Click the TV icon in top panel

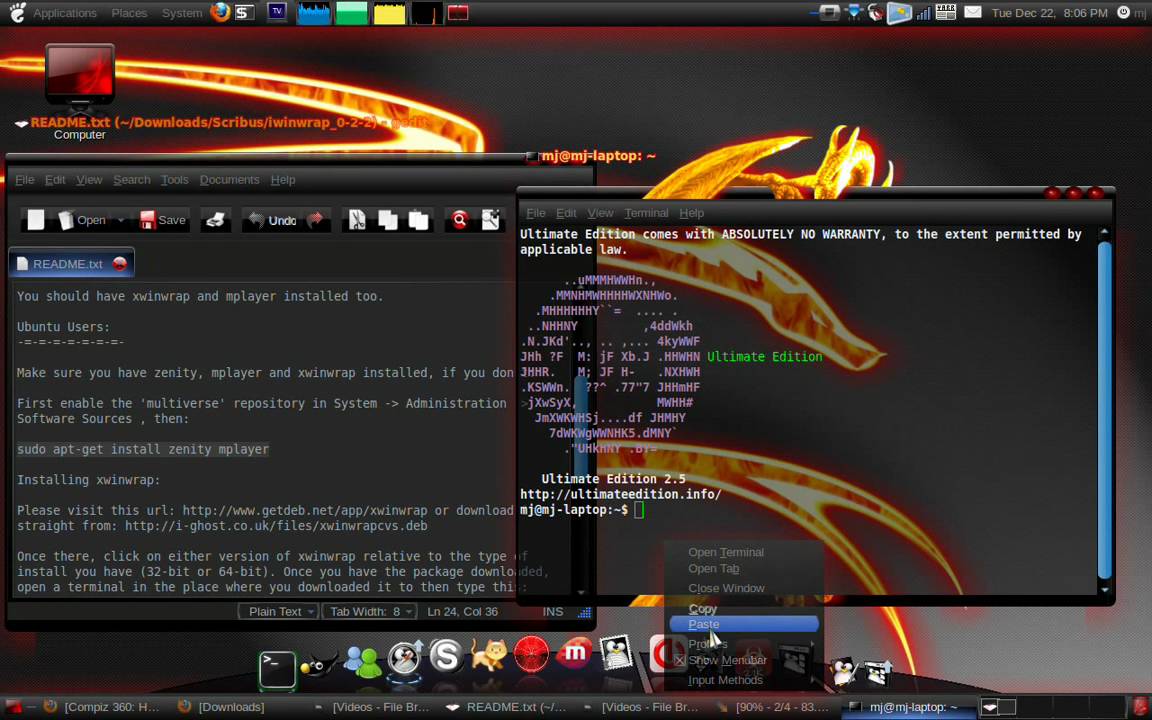click(x=277, y=12)
